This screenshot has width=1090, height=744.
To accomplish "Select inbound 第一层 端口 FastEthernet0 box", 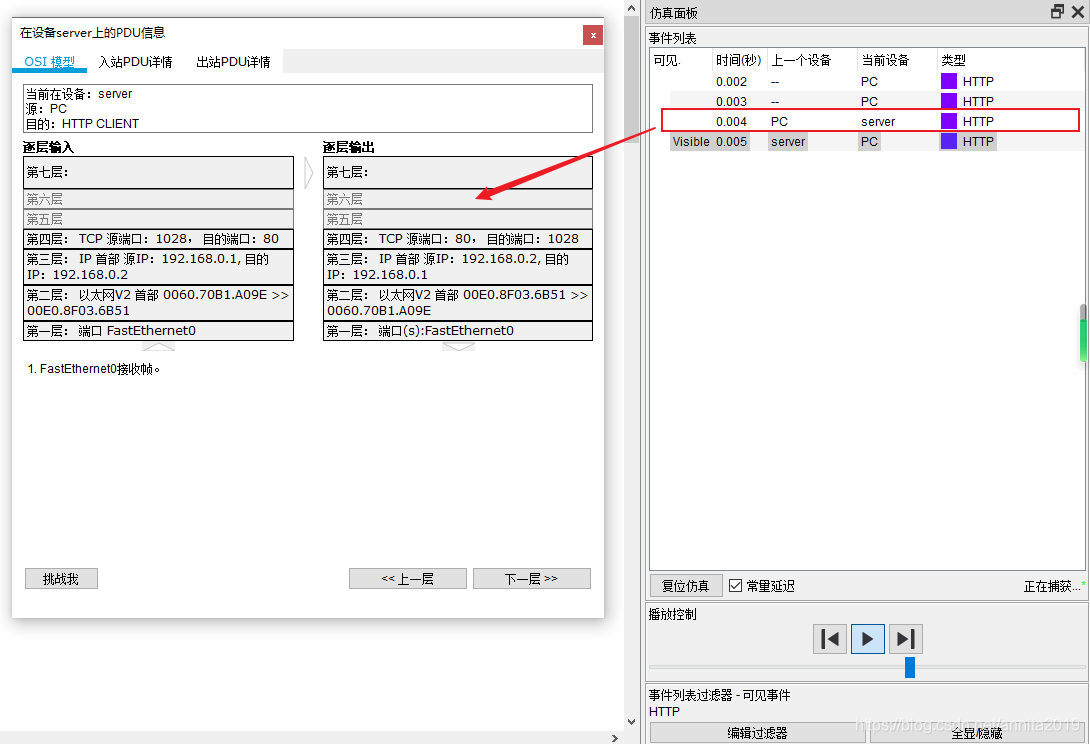I will tap(158, 330).
